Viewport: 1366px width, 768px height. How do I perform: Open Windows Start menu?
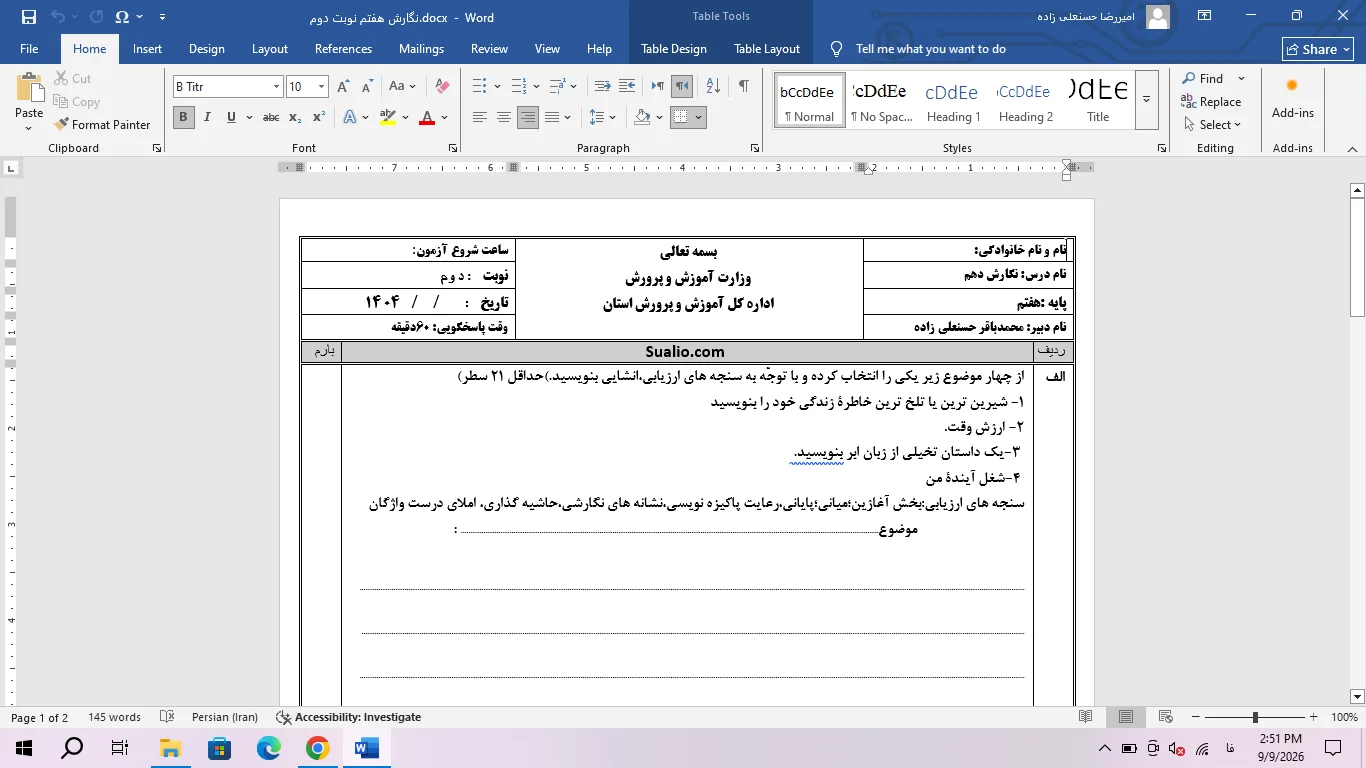[x=24, y=748]
